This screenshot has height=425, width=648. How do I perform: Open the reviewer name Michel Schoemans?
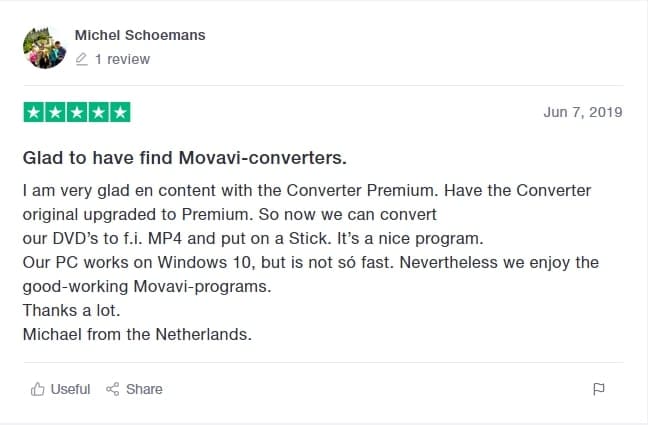(x=140, y=35)
